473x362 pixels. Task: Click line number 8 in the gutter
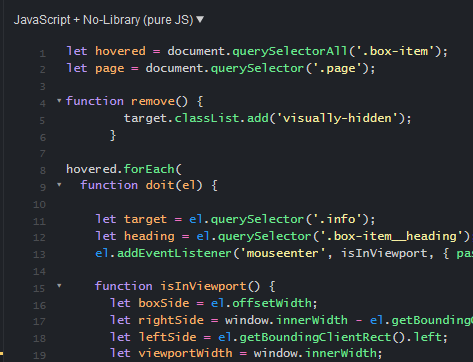pos(43,171)
